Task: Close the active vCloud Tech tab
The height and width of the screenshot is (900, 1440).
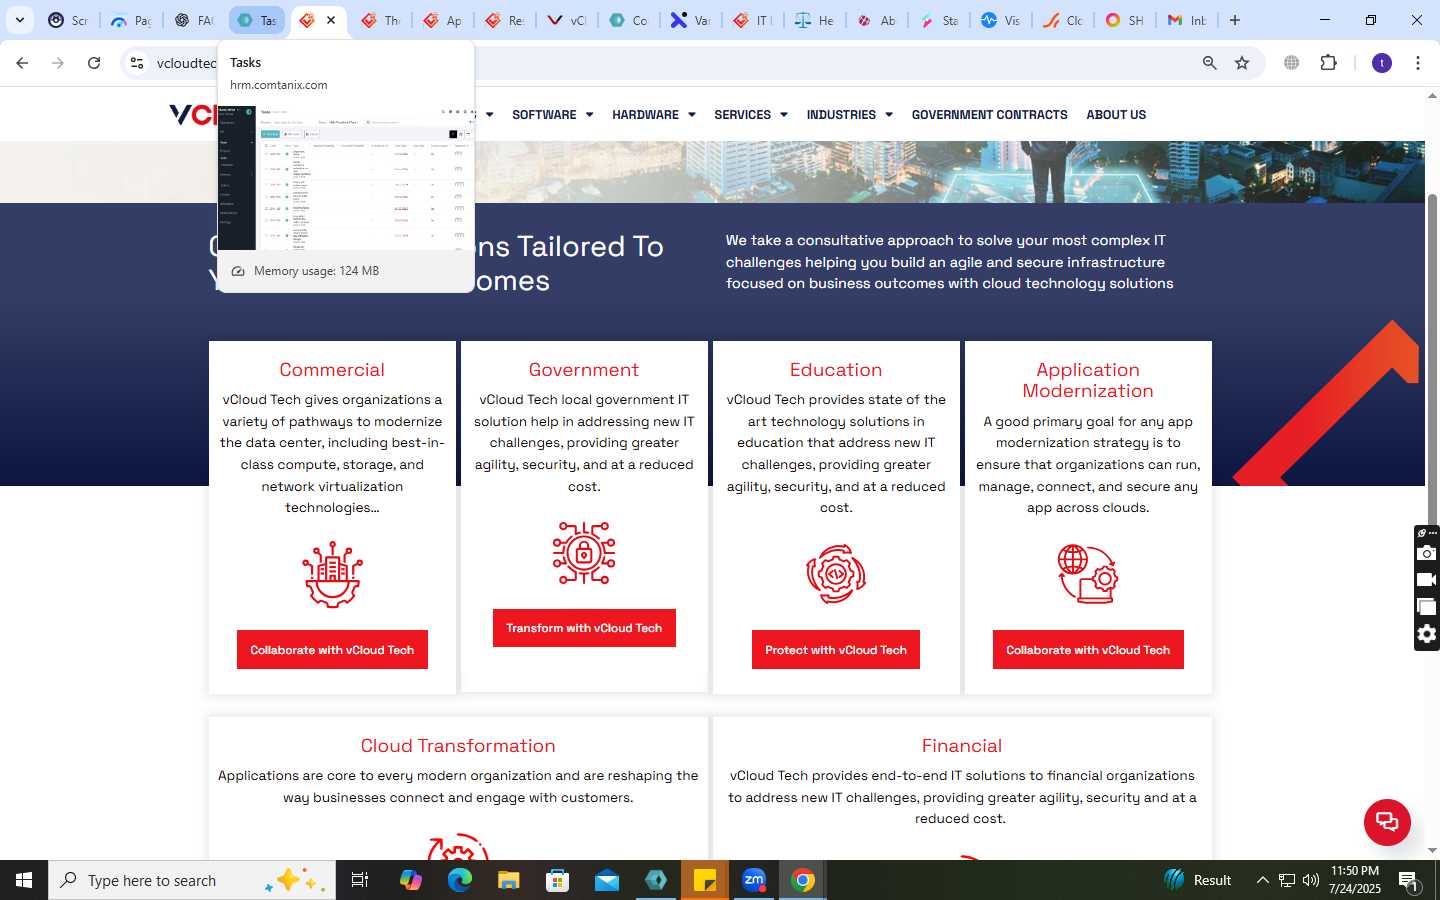Action: [331, 20]
